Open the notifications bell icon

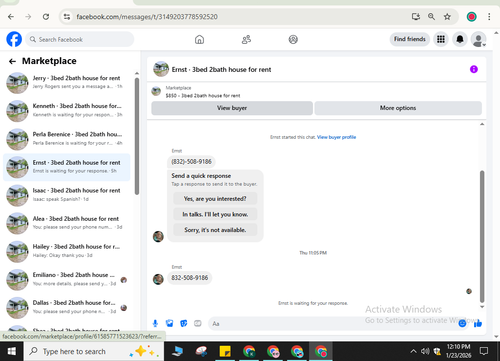pos(460,39)
